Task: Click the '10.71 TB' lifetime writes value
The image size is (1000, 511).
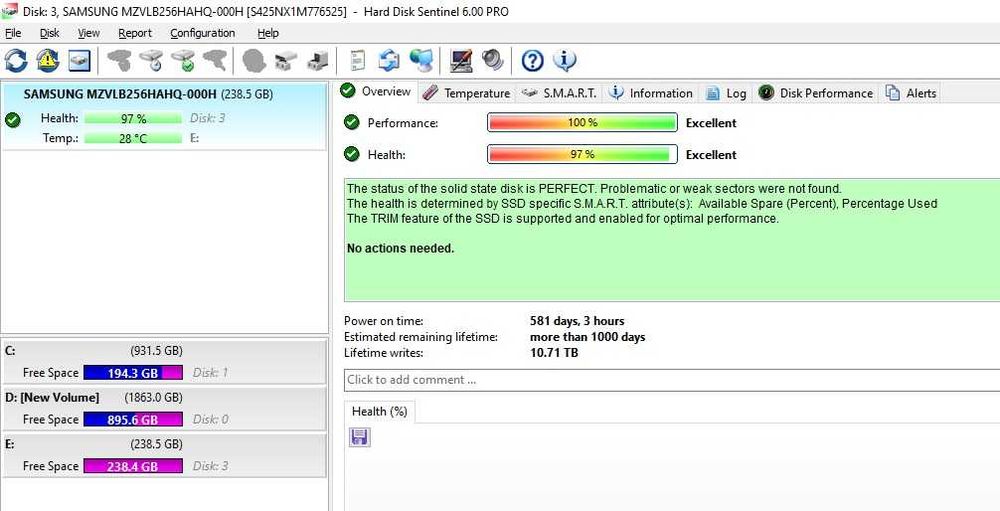Action: point(554,352)
